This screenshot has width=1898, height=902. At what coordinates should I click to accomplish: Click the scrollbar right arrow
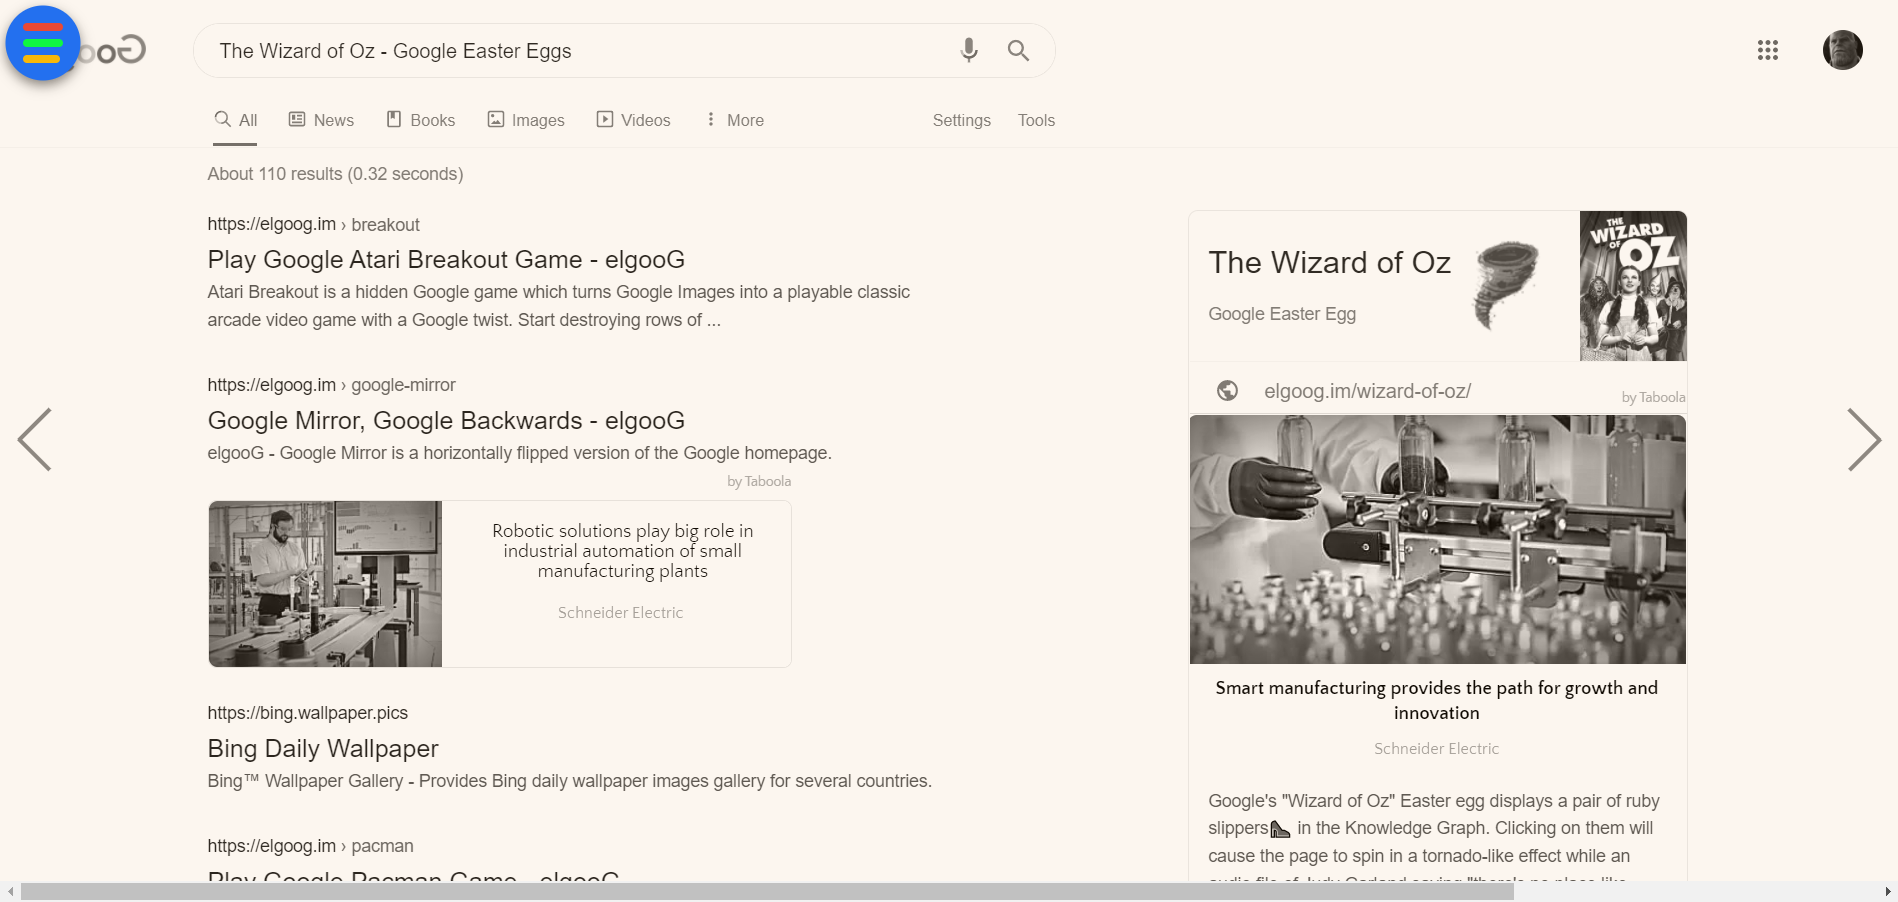tap(1888, 892)
